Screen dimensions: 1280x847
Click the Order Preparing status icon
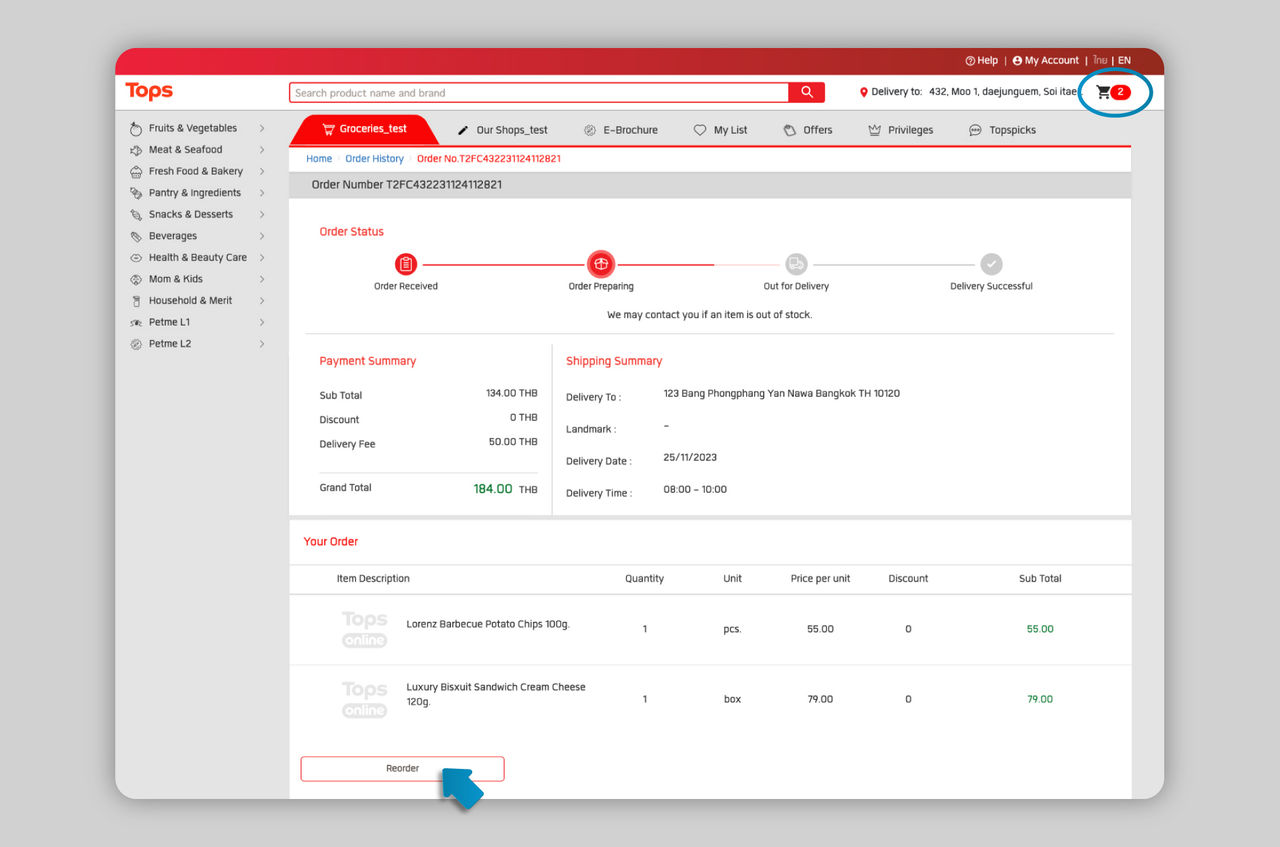[x=601, y=264]
